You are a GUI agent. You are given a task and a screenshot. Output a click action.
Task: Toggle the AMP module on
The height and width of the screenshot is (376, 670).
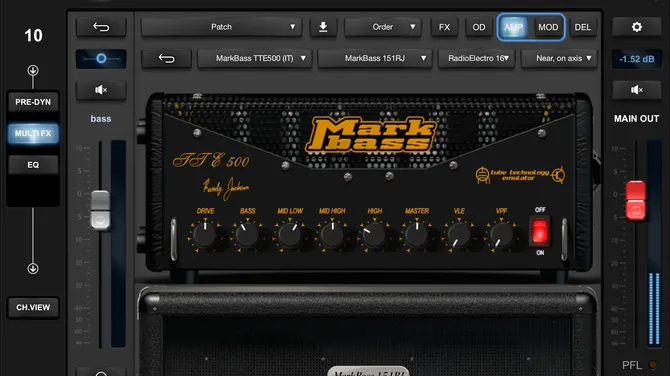(x=514, y=27)
